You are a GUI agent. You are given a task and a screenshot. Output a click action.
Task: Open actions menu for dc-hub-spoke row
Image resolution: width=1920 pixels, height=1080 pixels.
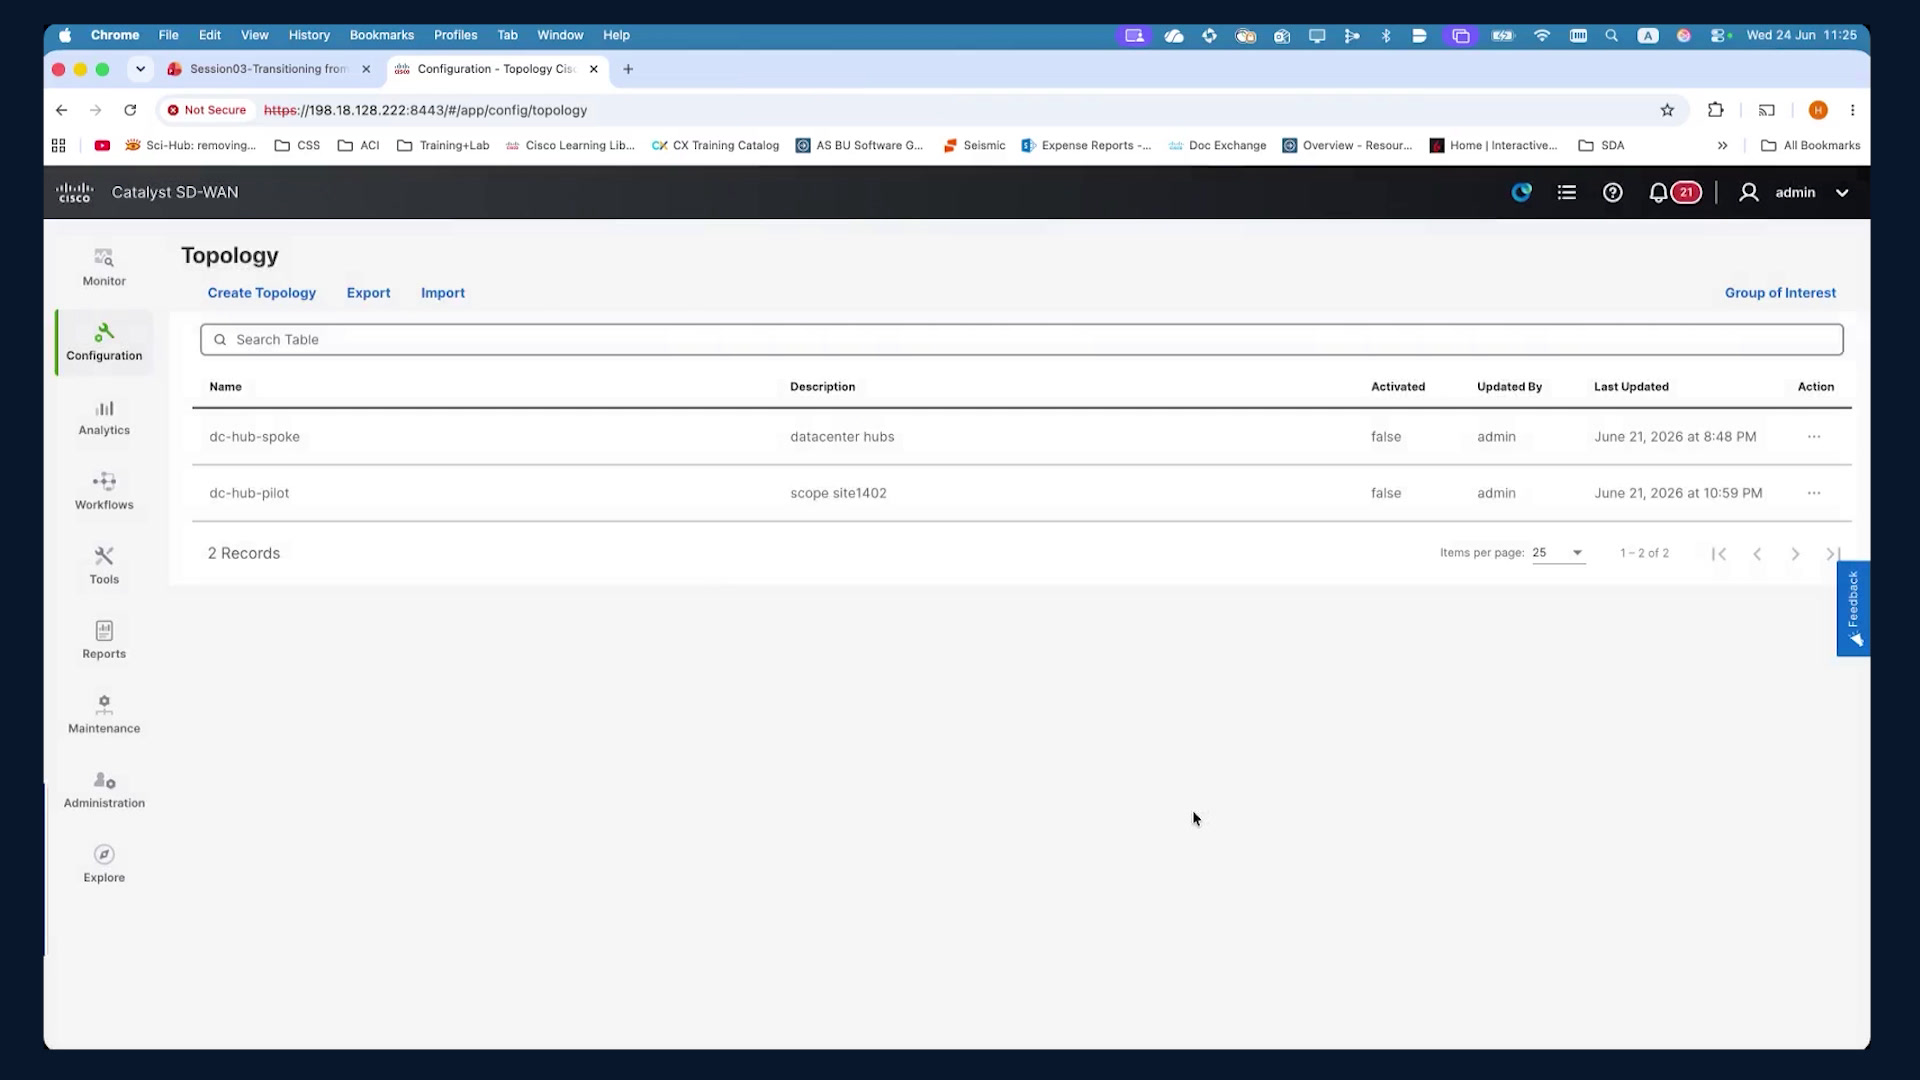1814,437
